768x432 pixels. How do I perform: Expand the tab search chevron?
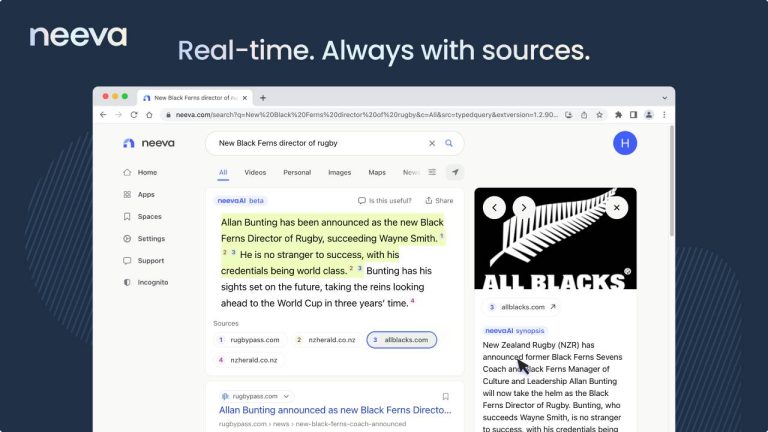coord(665,98)
